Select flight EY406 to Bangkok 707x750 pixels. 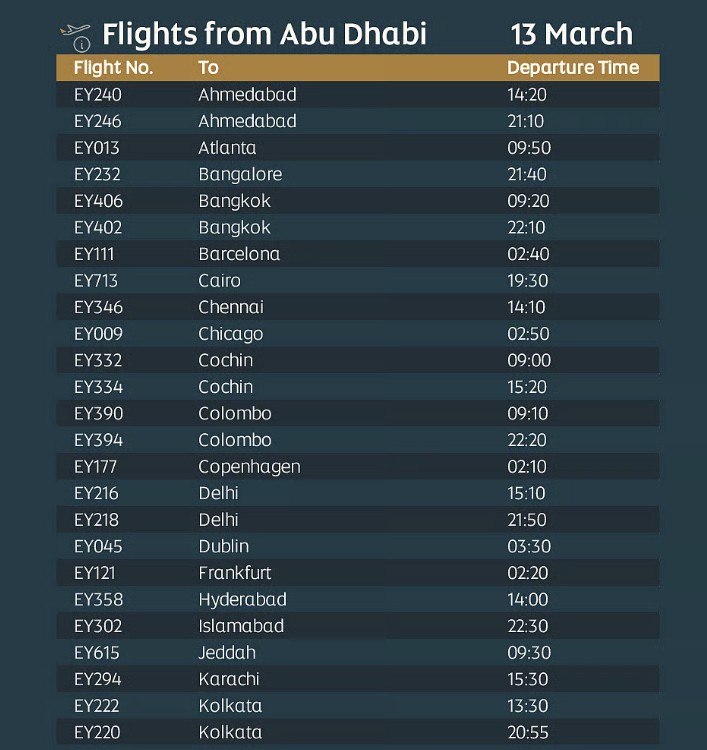point(358,201)
